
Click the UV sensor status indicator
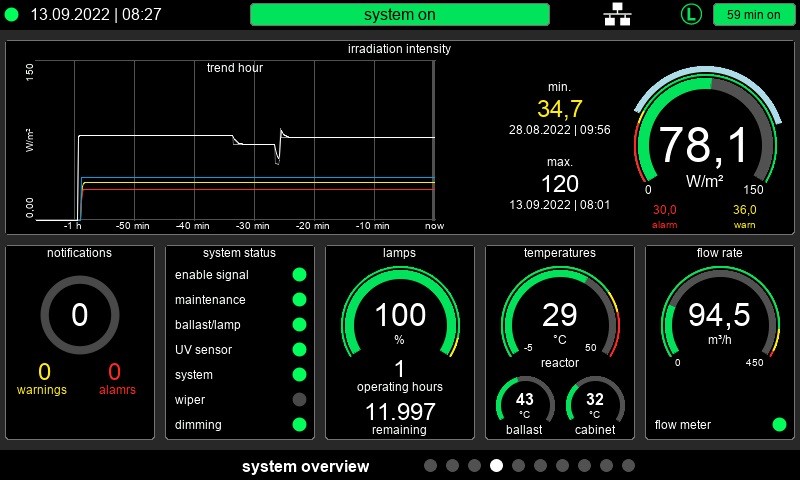point(299,349)
